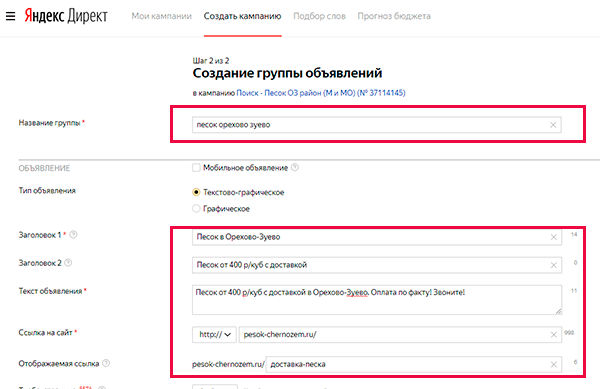Open help icon next to Заголовок 2
The width and height of the screenshot is (600, 389).
[68, 263]
